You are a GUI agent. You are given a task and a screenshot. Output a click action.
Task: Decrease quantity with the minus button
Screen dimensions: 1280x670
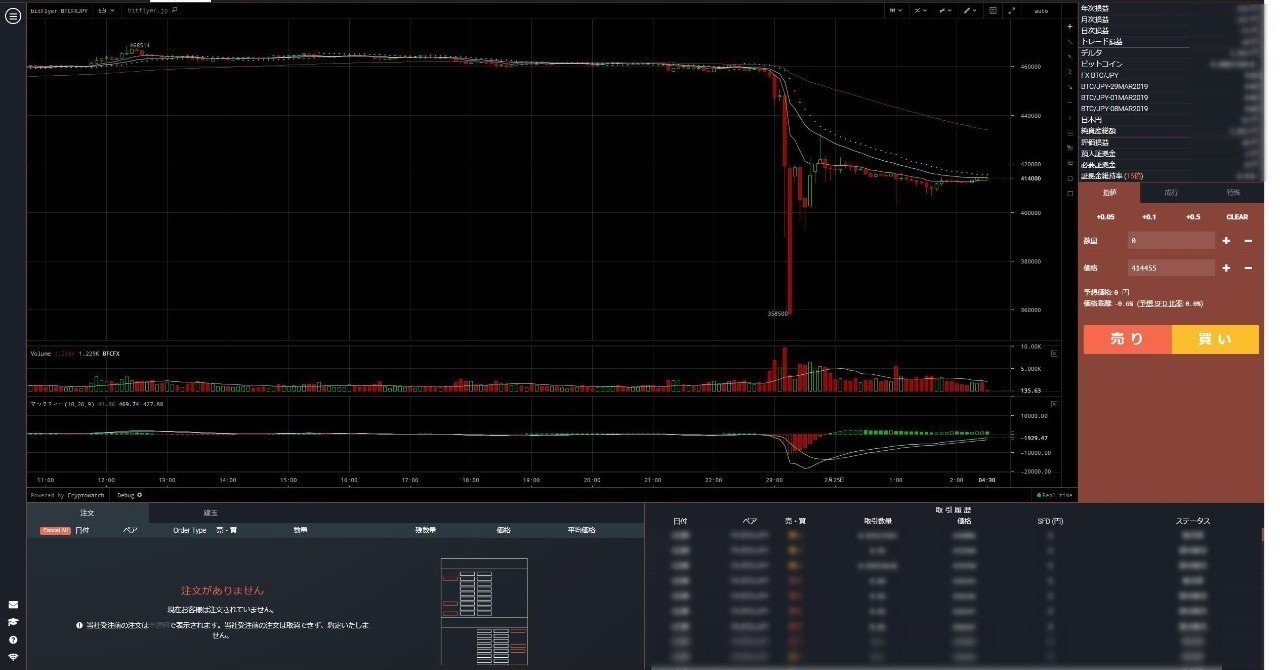(1248, 240)
